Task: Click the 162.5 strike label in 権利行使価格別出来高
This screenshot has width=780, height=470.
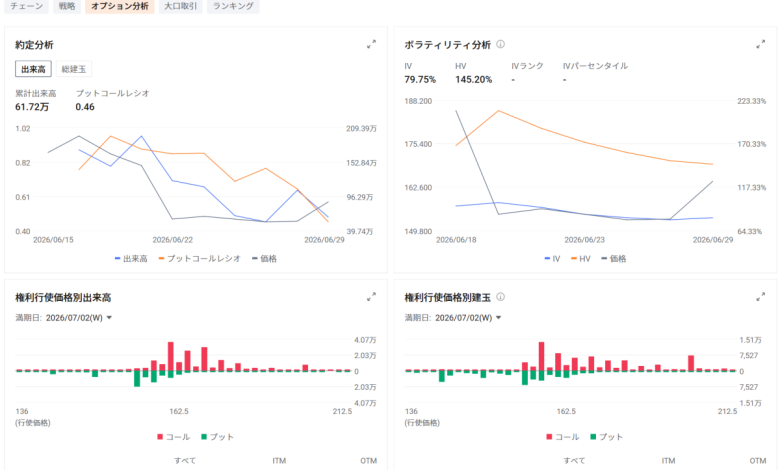Action: point(179,411)
